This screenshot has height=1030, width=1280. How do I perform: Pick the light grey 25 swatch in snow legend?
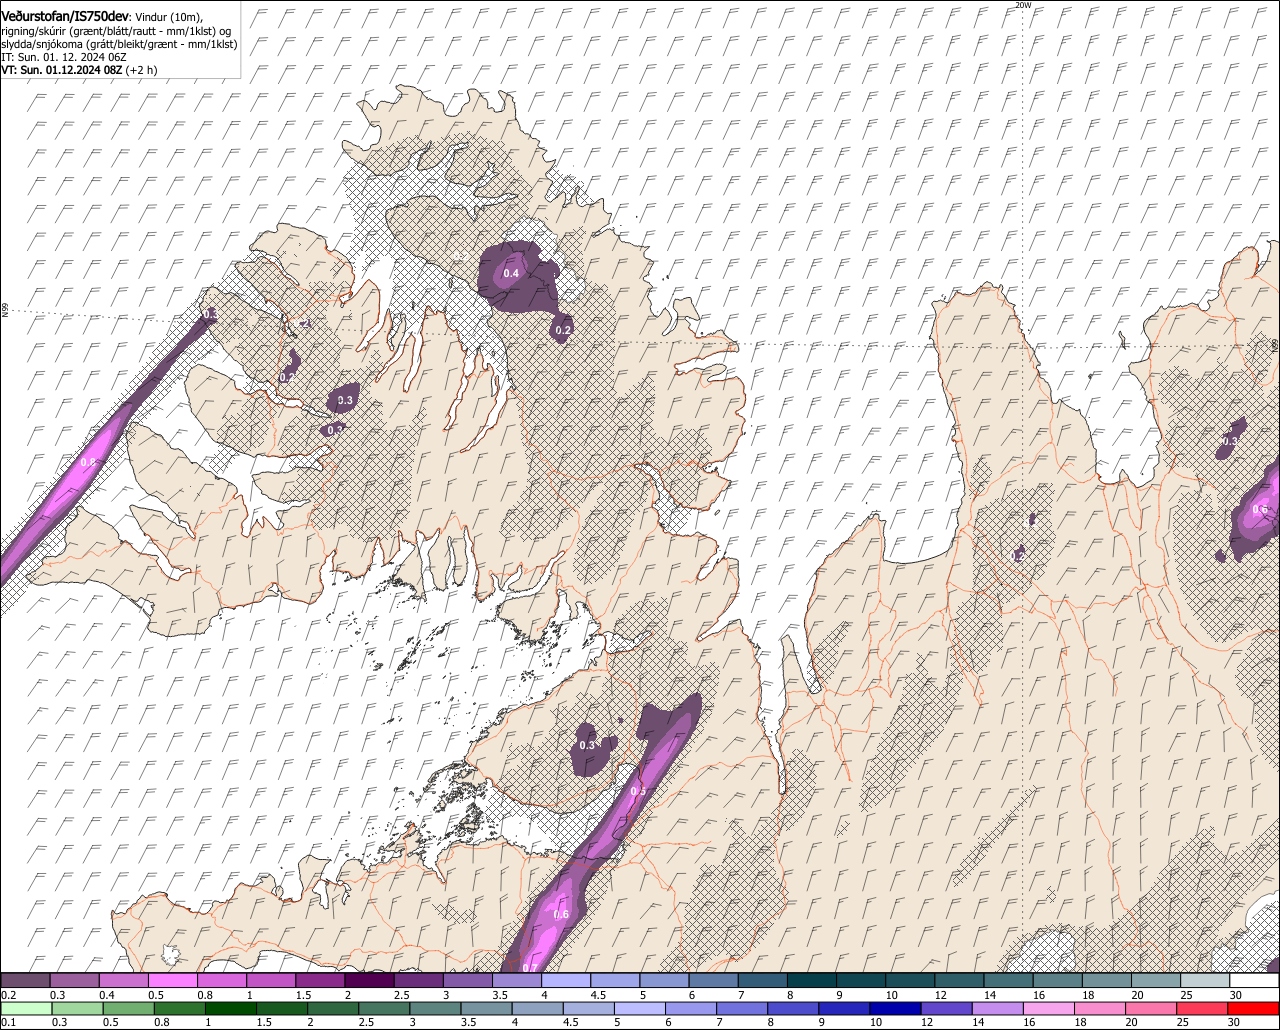(x=1205, y=981)
